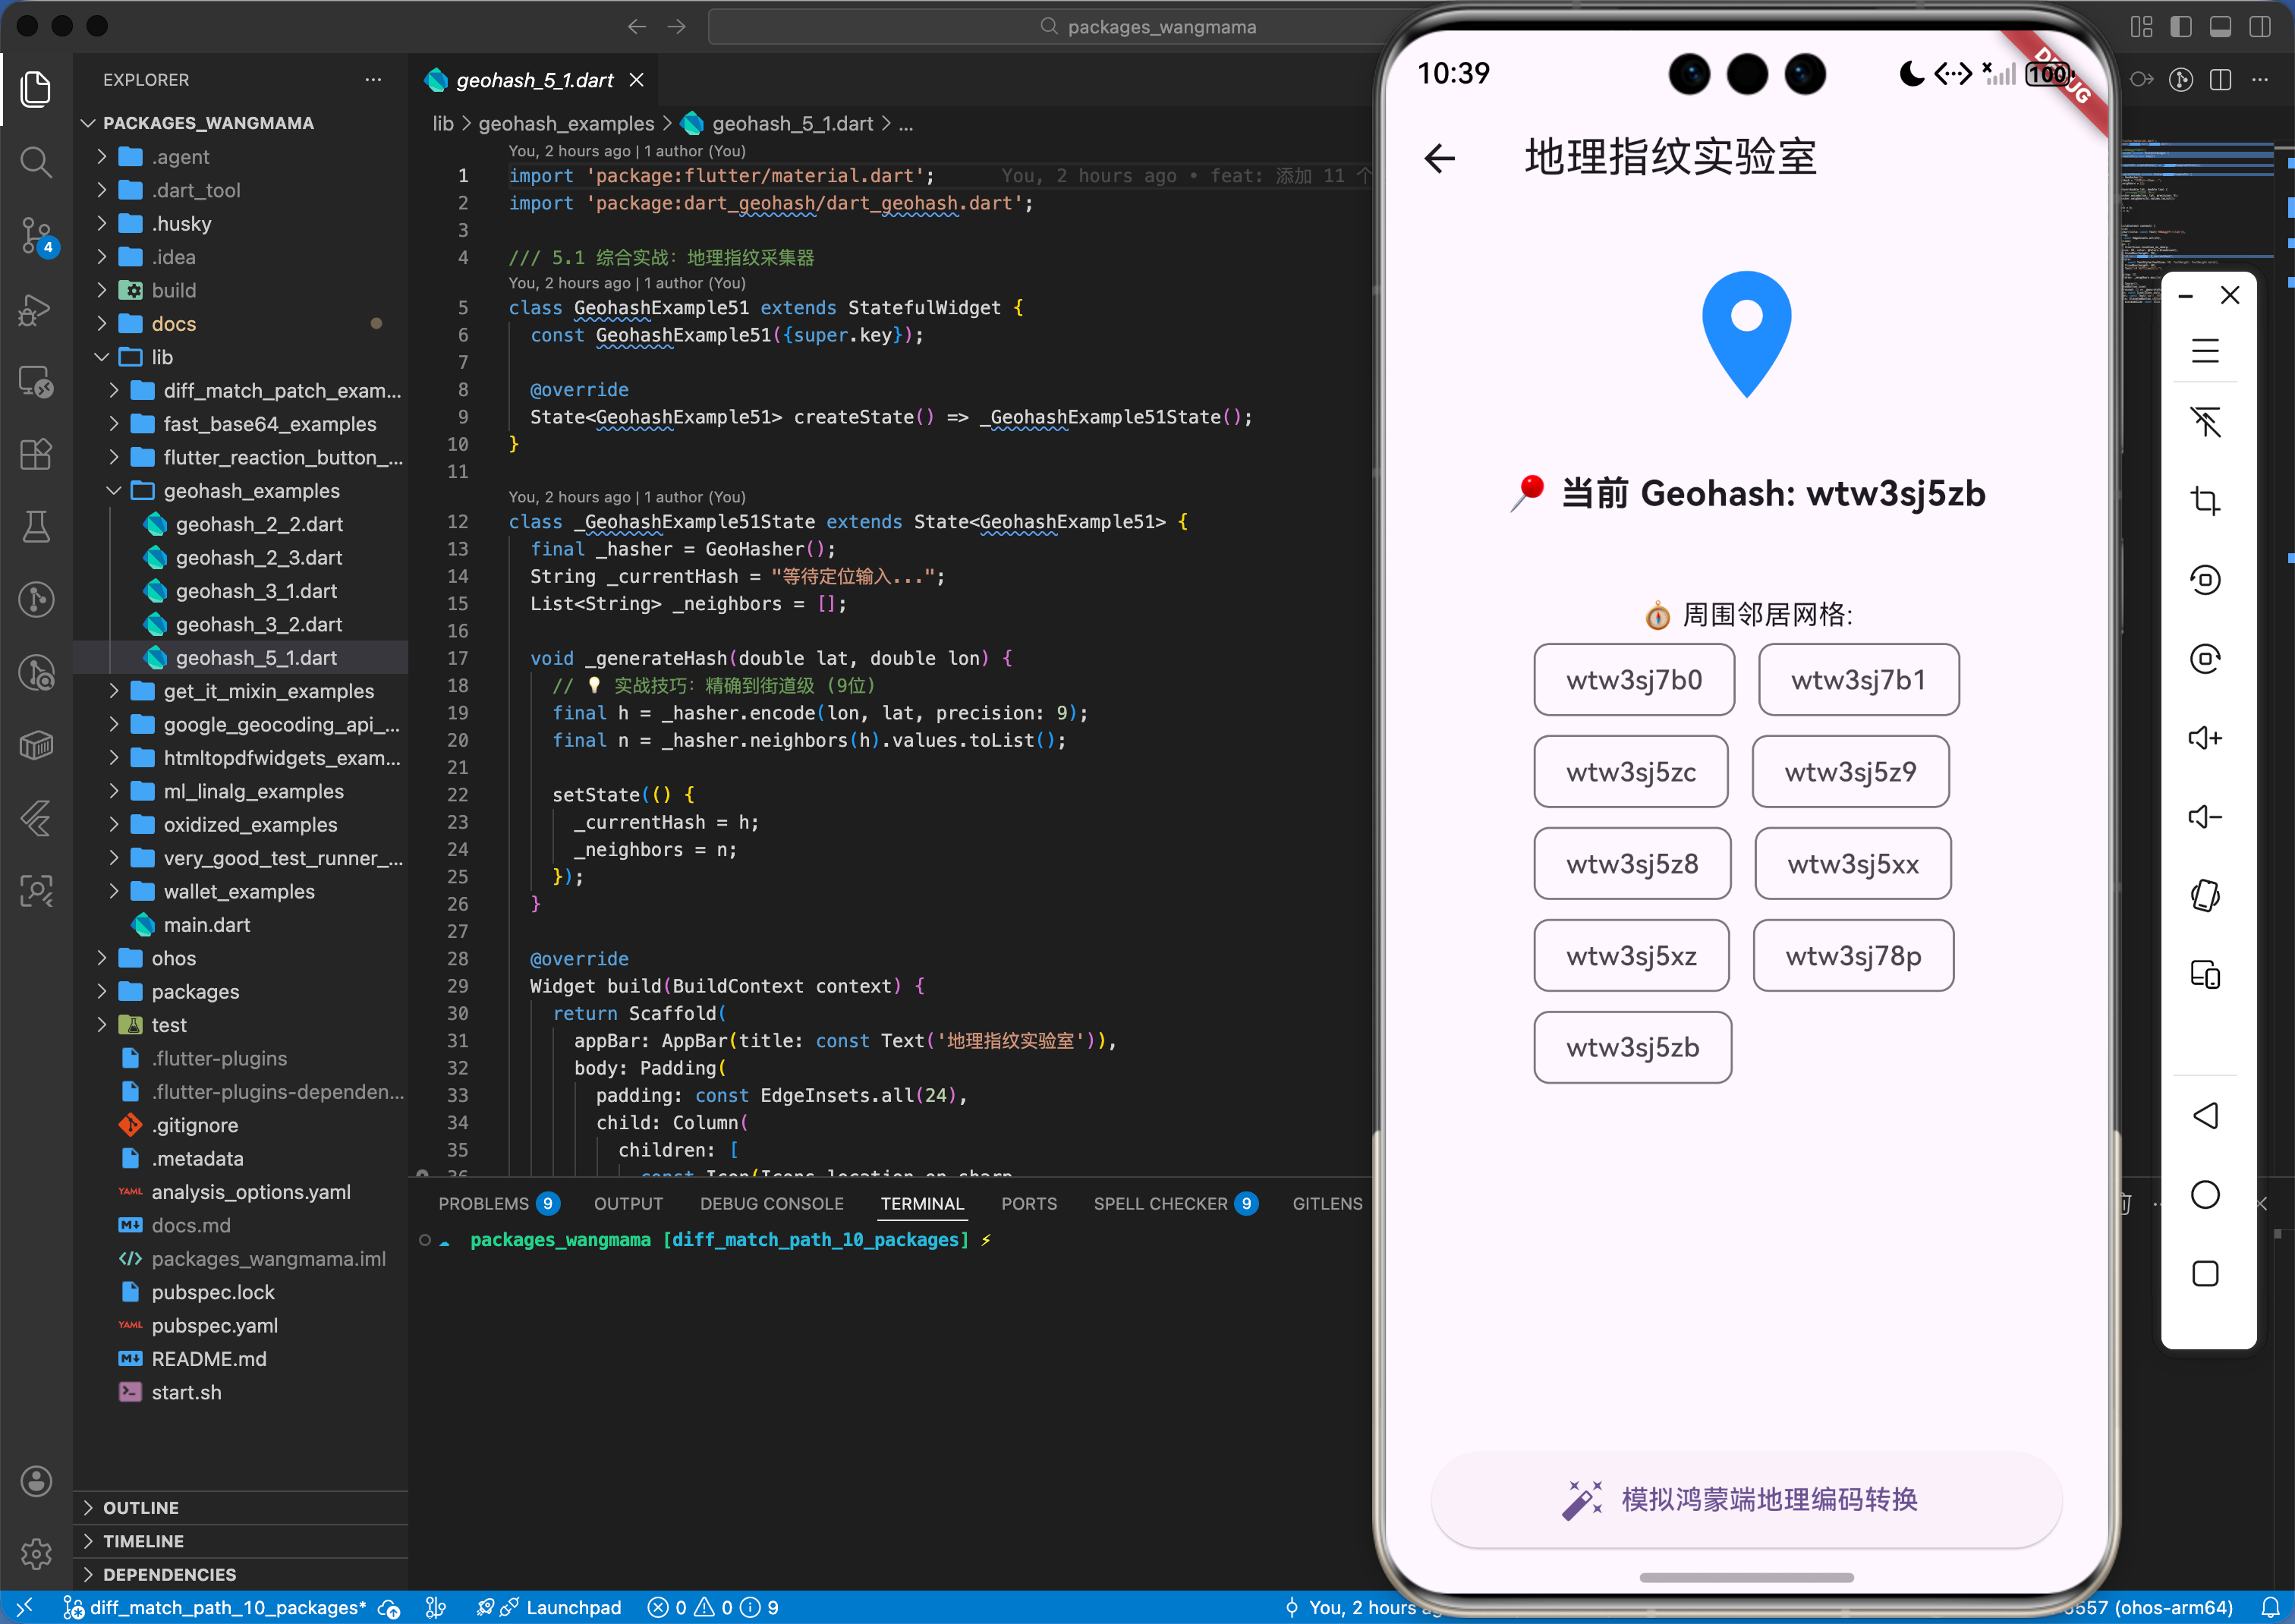Toggle panel visibility layout icon
2295x1624 pixels.
pos(2220,27)
